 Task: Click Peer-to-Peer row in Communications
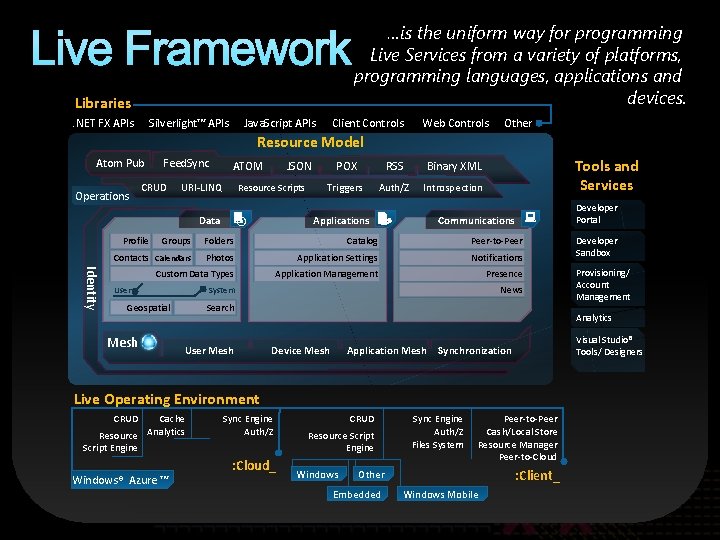[x=461, y=241]
